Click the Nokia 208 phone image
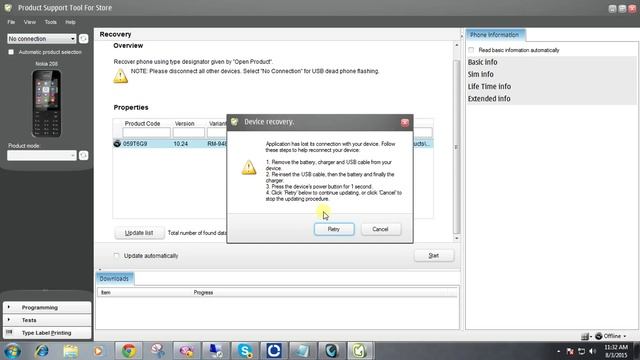 click(x=47, y=103)
